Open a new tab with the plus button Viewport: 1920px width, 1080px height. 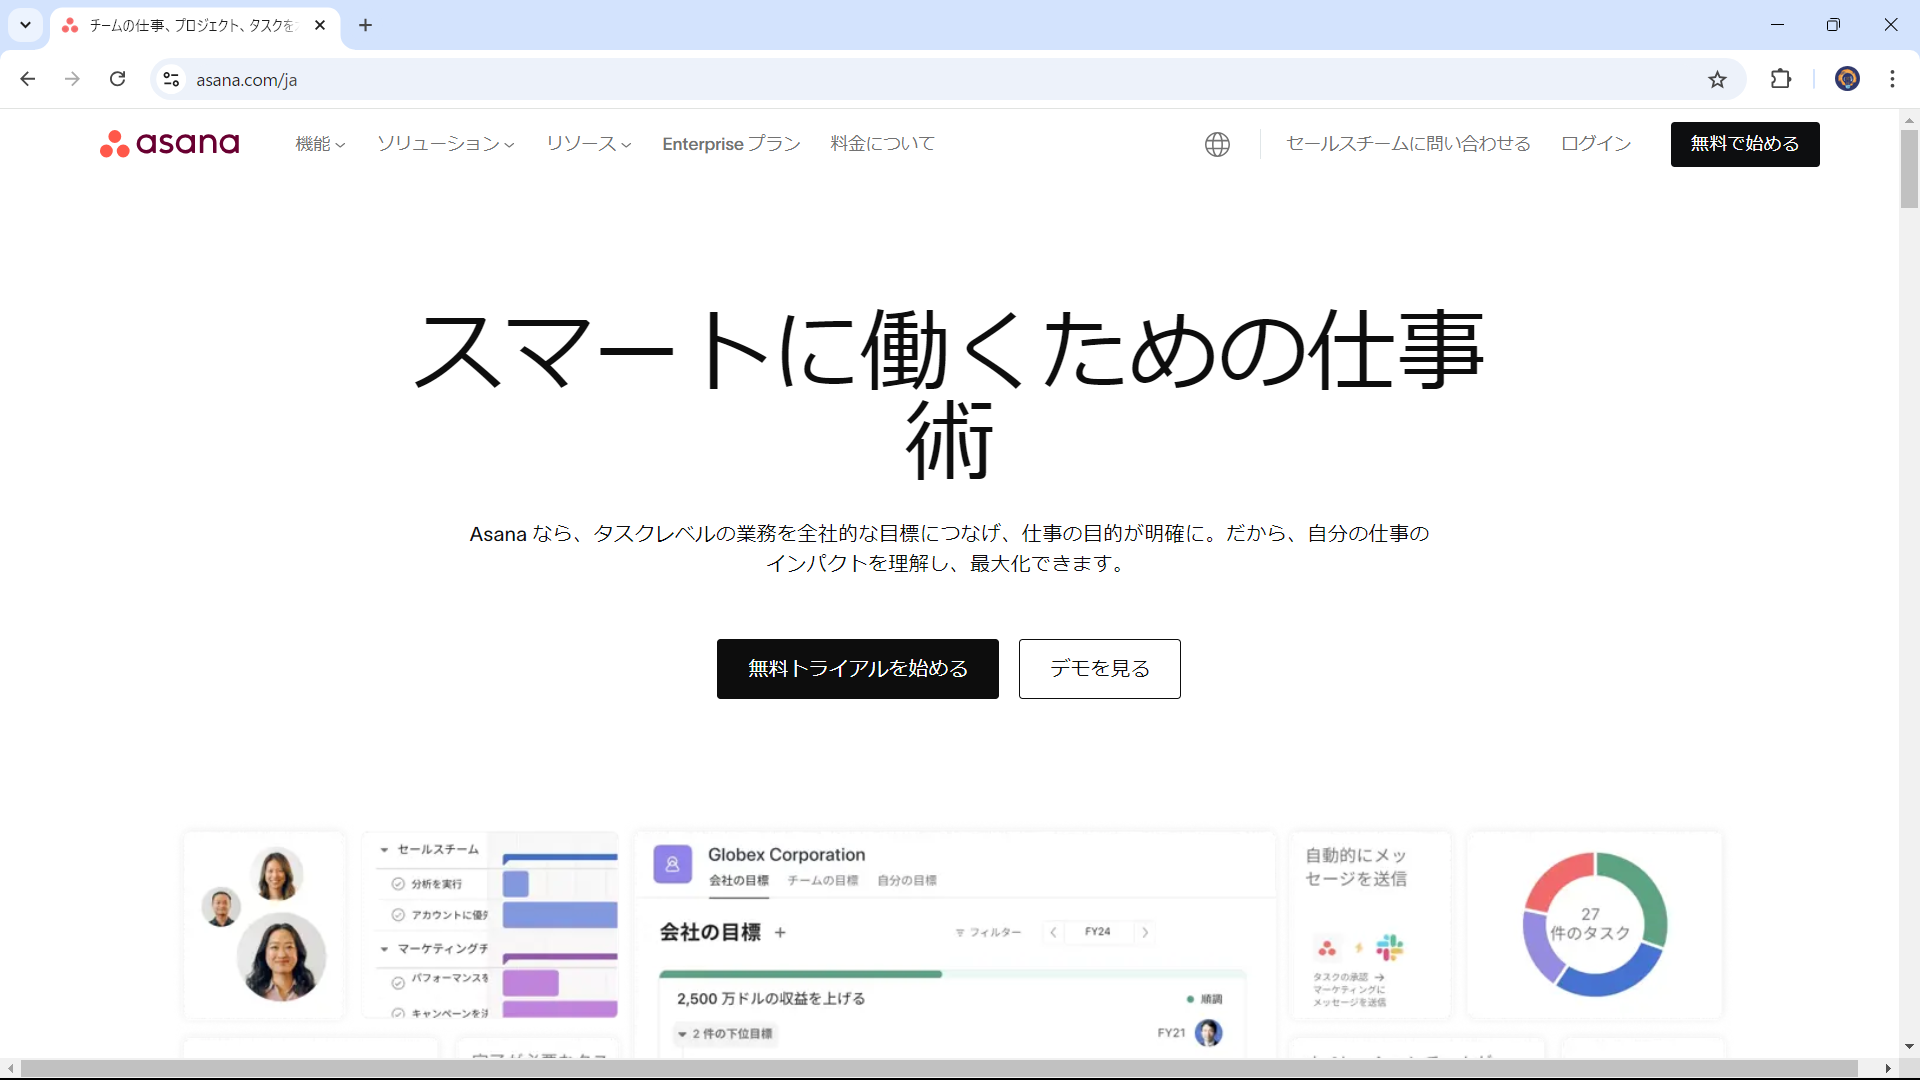tap(365, 25)
